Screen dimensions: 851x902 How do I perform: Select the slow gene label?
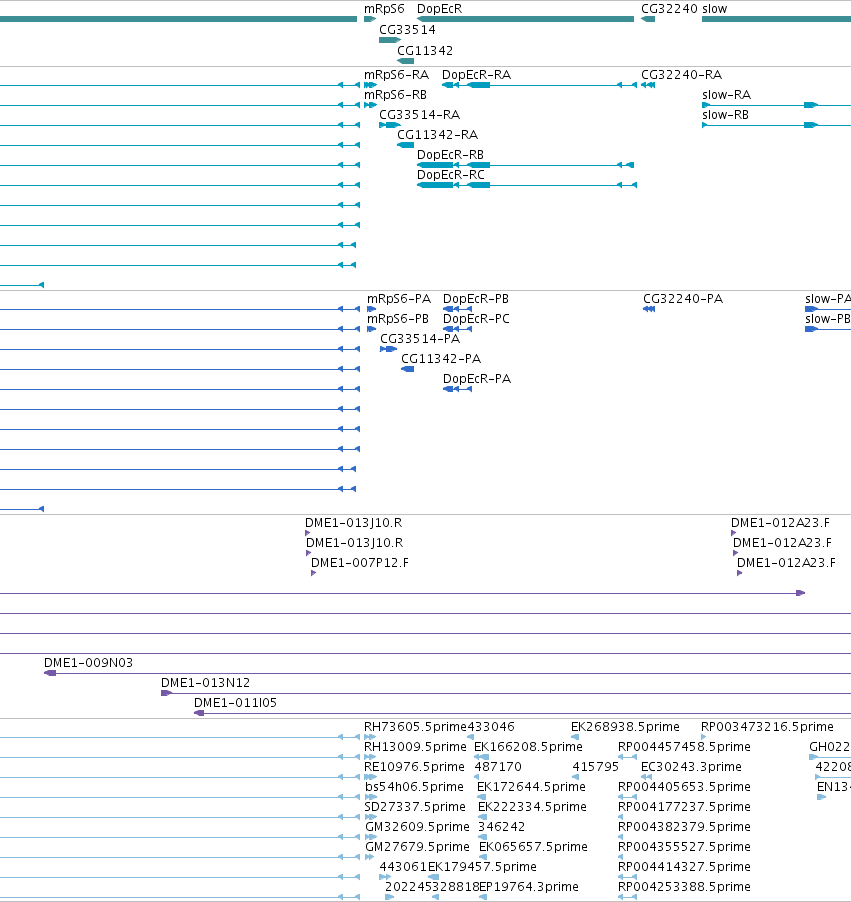(715, 9)
